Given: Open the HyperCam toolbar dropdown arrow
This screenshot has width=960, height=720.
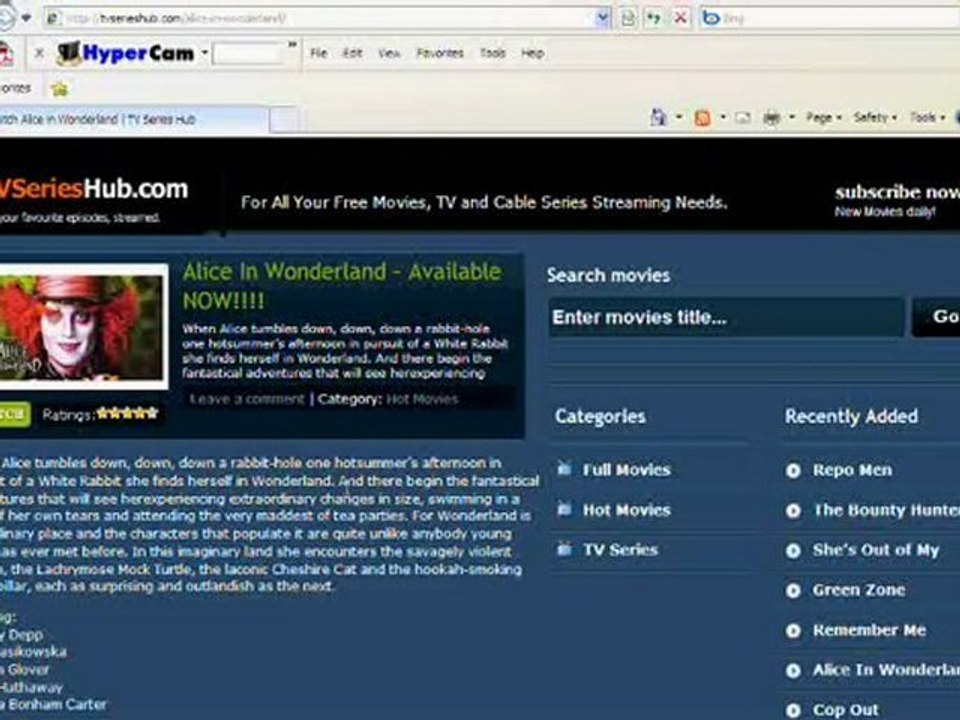Looking at the screenshot, I should coord(205,53).
